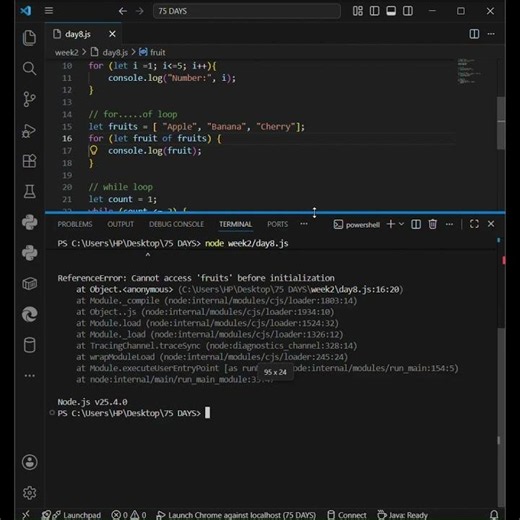Switch to the DEBUG CONSOLE tab

coord(176,224)
